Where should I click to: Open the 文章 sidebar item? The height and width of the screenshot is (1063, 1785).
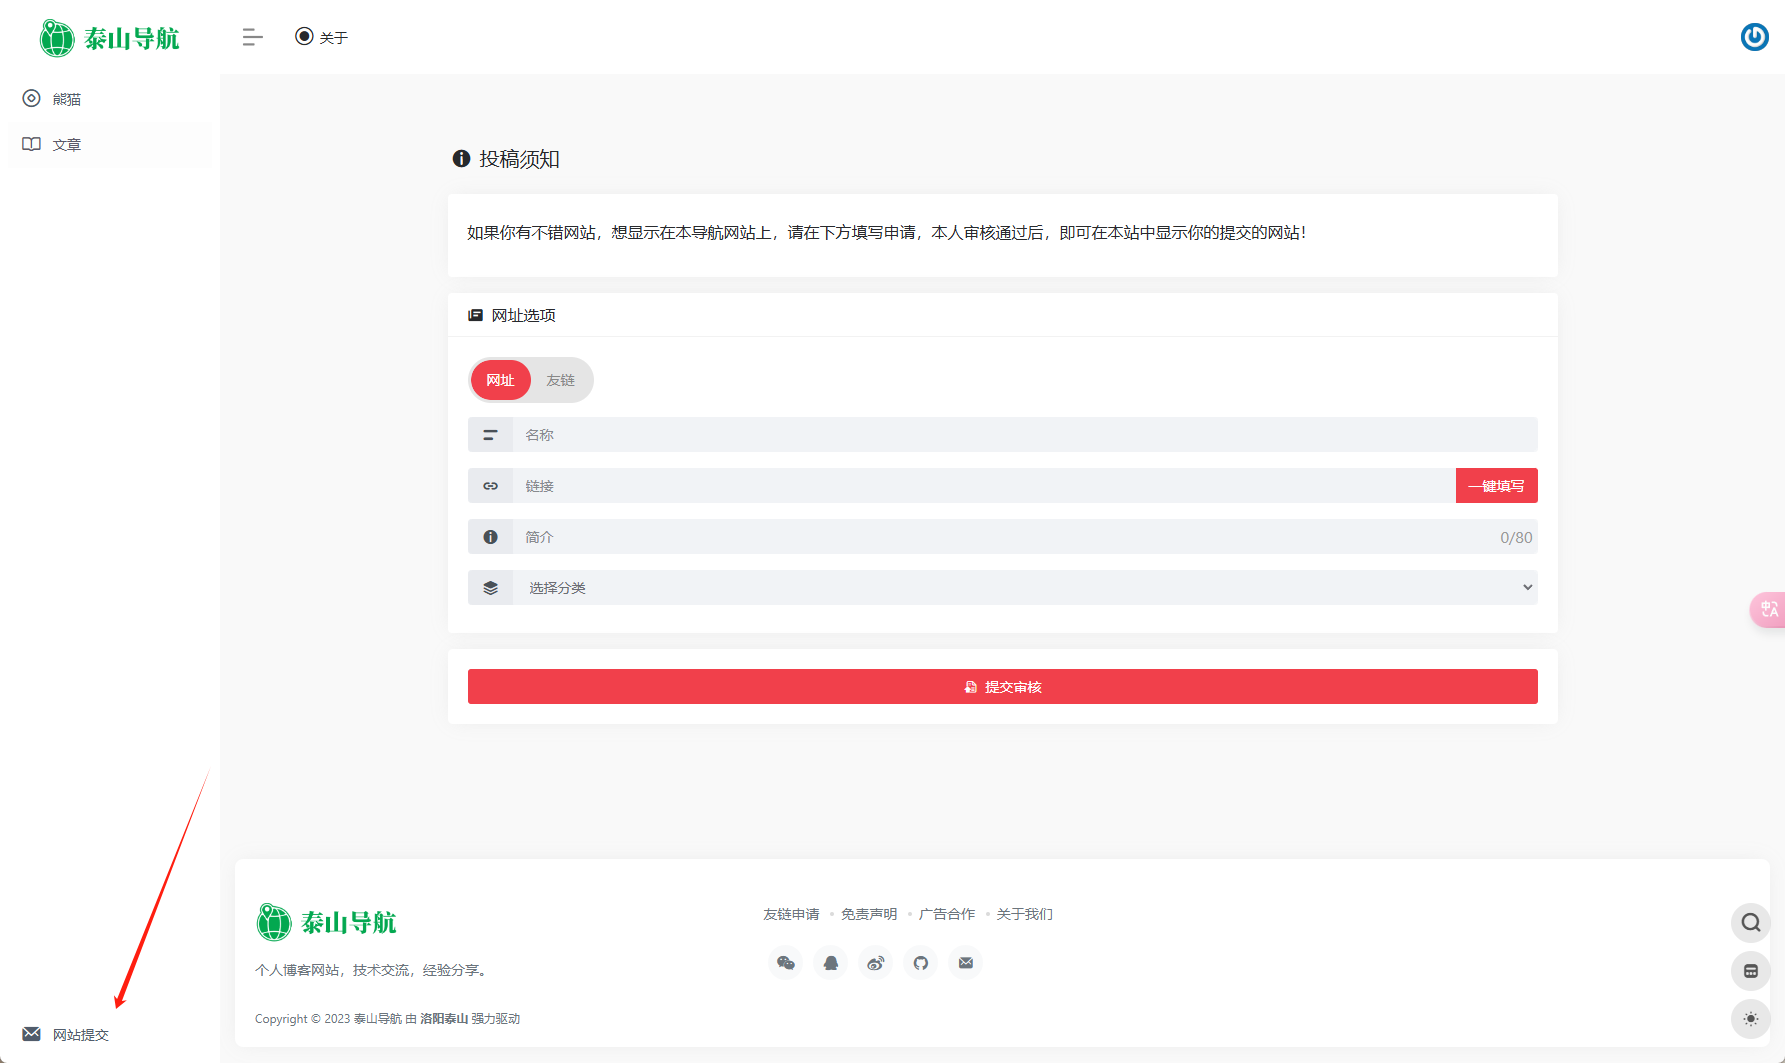pos(110,144)
